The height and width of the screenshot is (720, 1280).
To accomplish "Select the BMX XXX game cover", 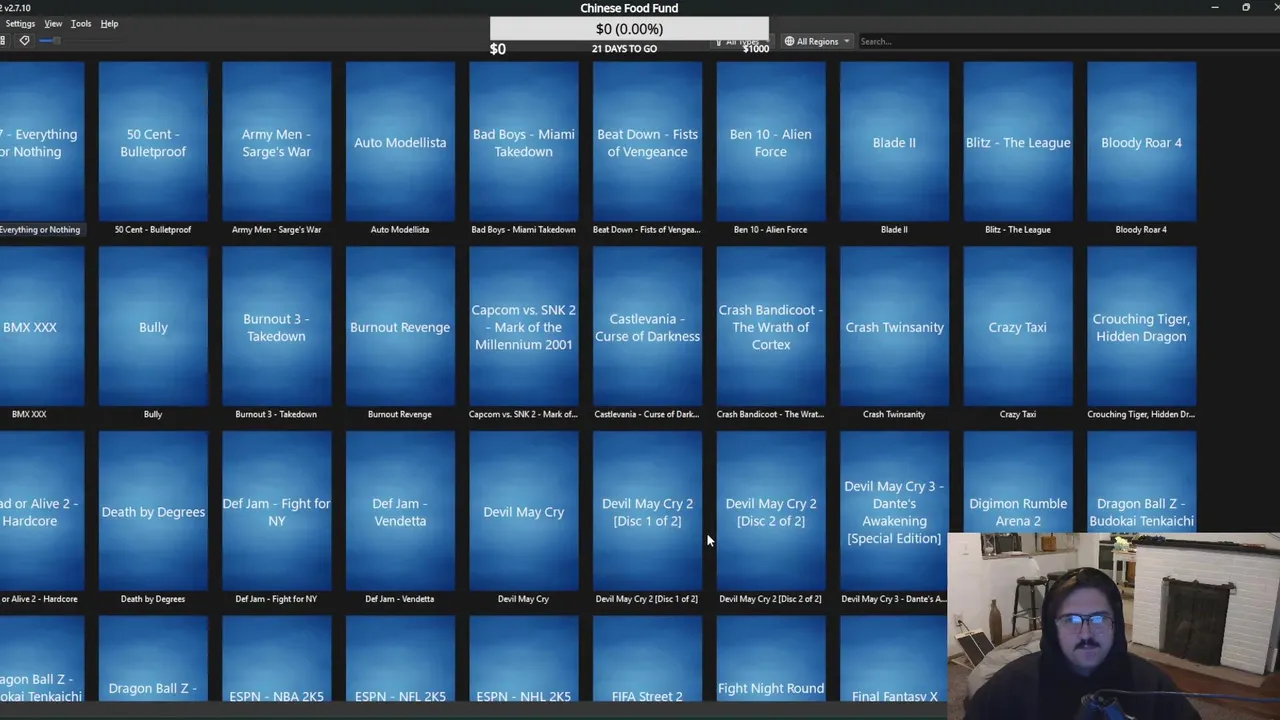I will pyautogui.click(x=42, y=327).
